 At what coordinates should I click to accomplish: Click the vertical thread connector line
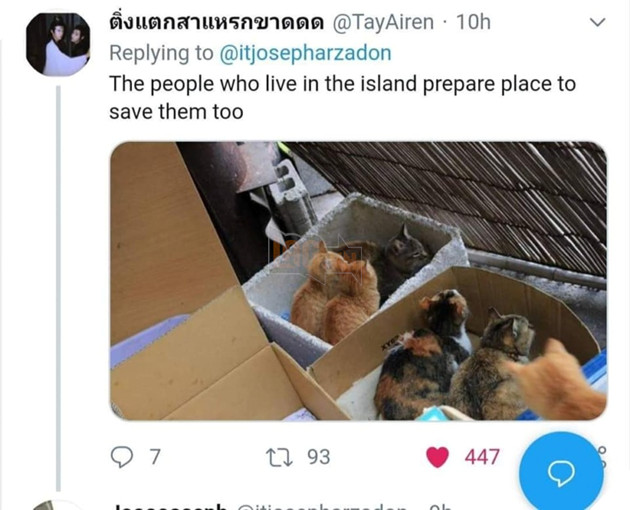pos(59,288)
